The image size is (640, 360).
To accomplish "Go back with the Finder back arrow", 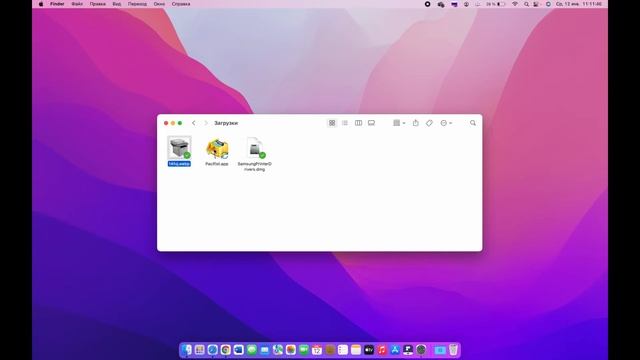I will [x=194, y=123].
